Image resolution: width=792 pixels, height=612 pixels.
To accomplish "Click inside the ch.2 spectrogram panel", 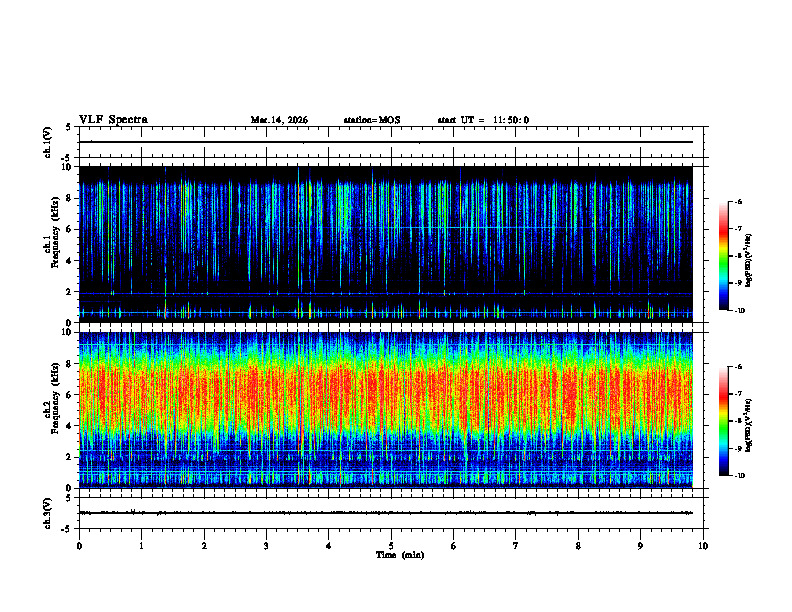I will tap(386, 410).
